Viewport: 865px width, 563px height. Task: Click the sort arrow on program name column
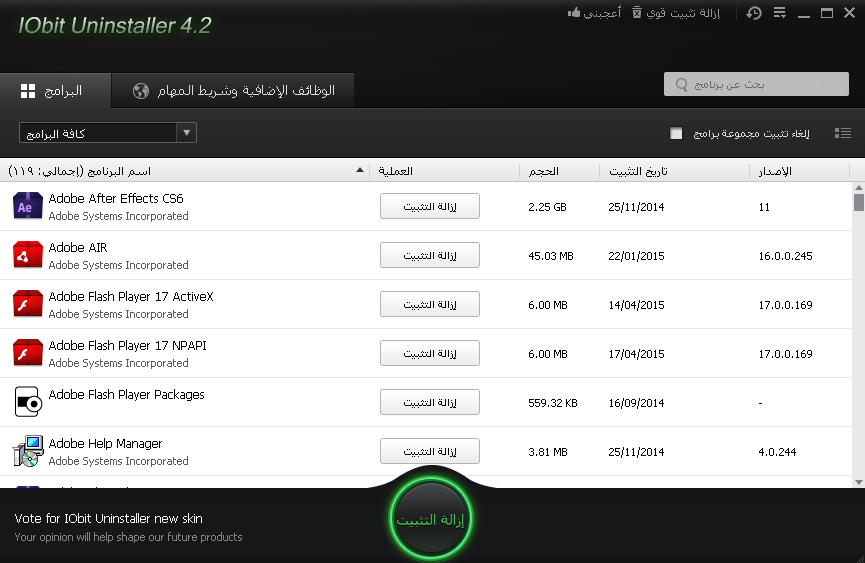(360, 170)
